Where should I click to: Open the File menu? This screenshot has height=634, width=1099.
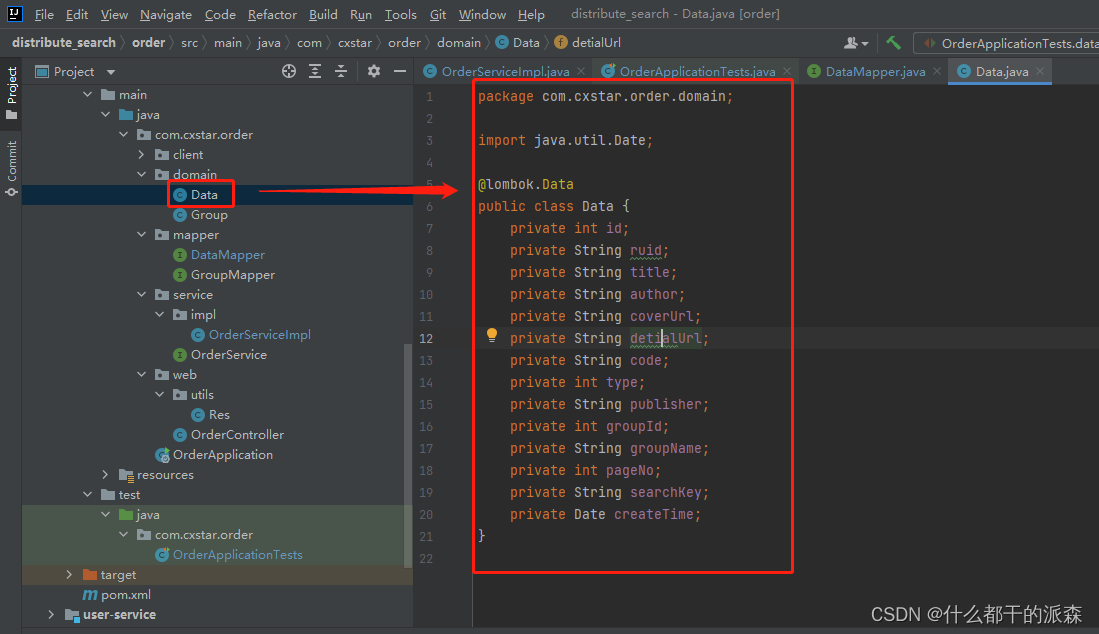tap(44, 14)
